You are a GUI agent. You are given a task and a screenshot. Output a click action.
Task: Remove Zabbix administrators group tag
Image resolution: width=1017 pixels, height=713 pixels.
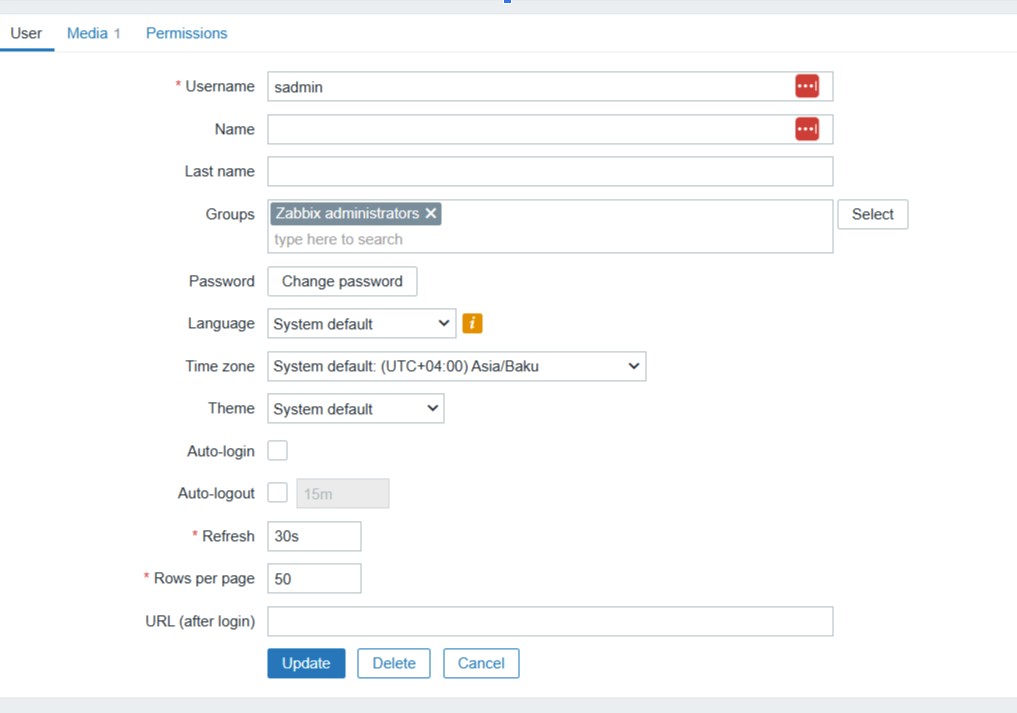431,214
